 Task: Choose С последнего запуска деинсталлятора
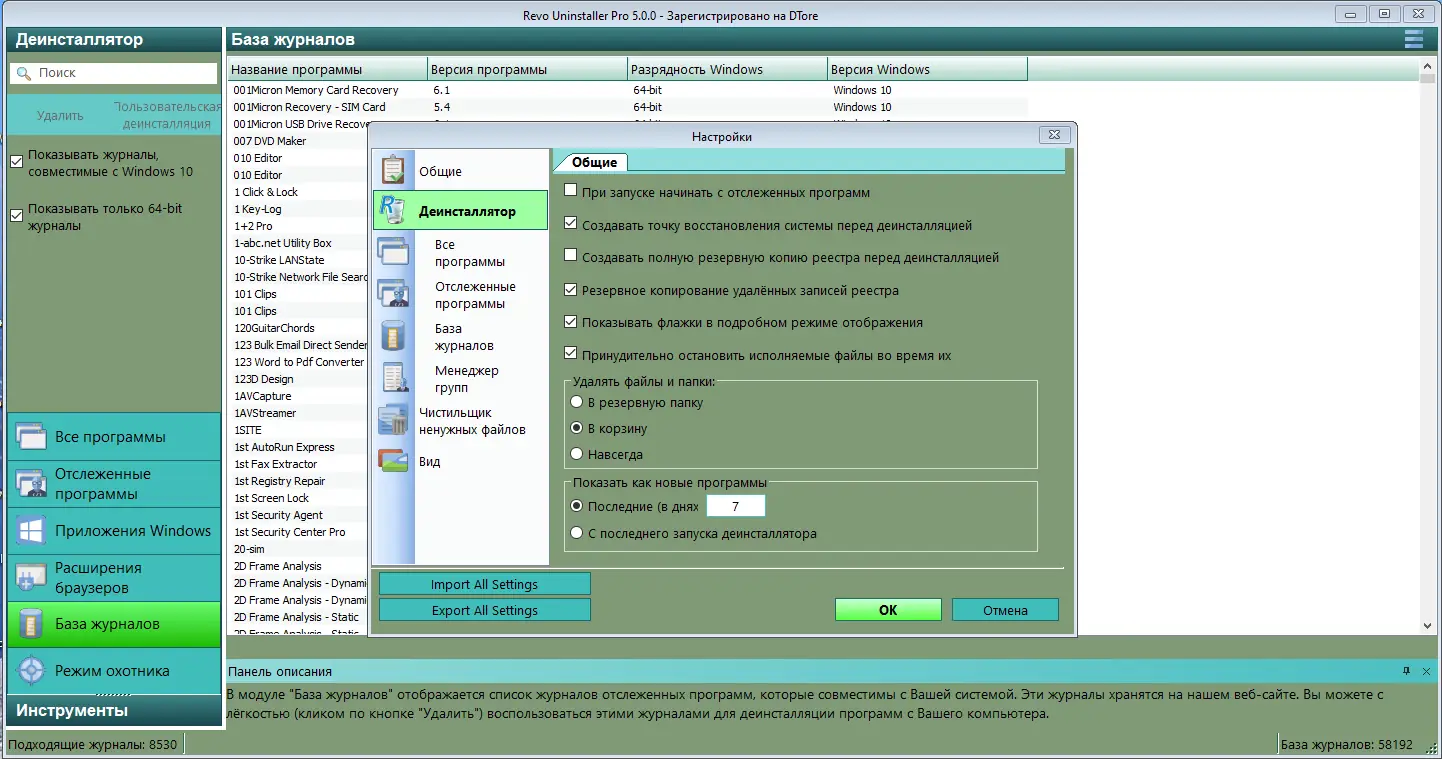[576, 533]
